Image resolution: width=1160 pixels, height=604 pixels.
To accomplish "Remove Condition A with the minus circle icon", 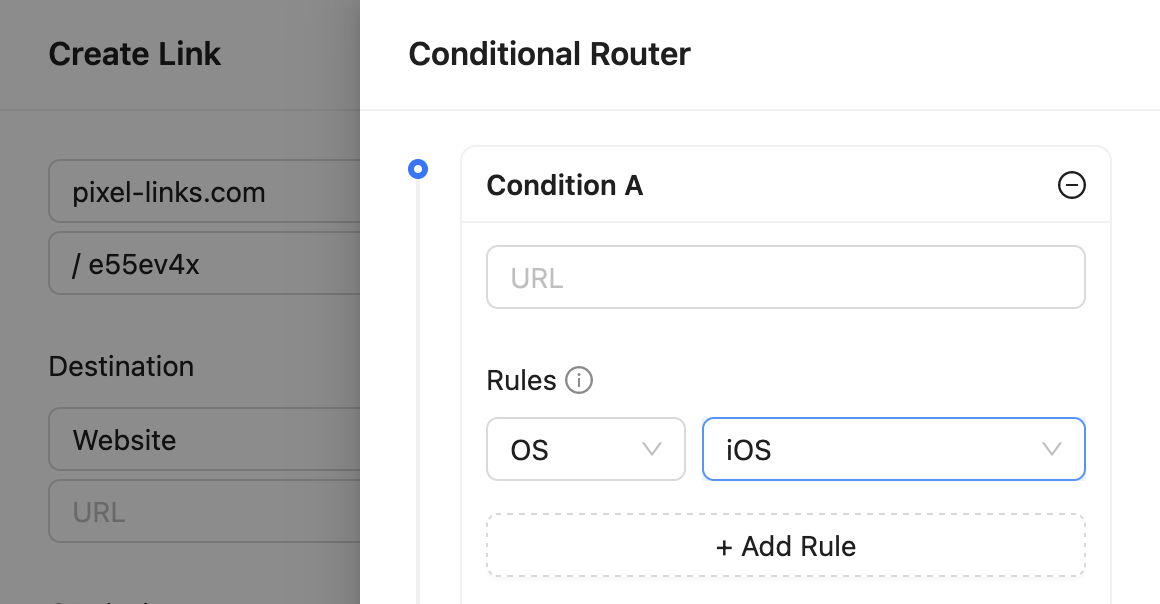I will [x=1071, y=185].
